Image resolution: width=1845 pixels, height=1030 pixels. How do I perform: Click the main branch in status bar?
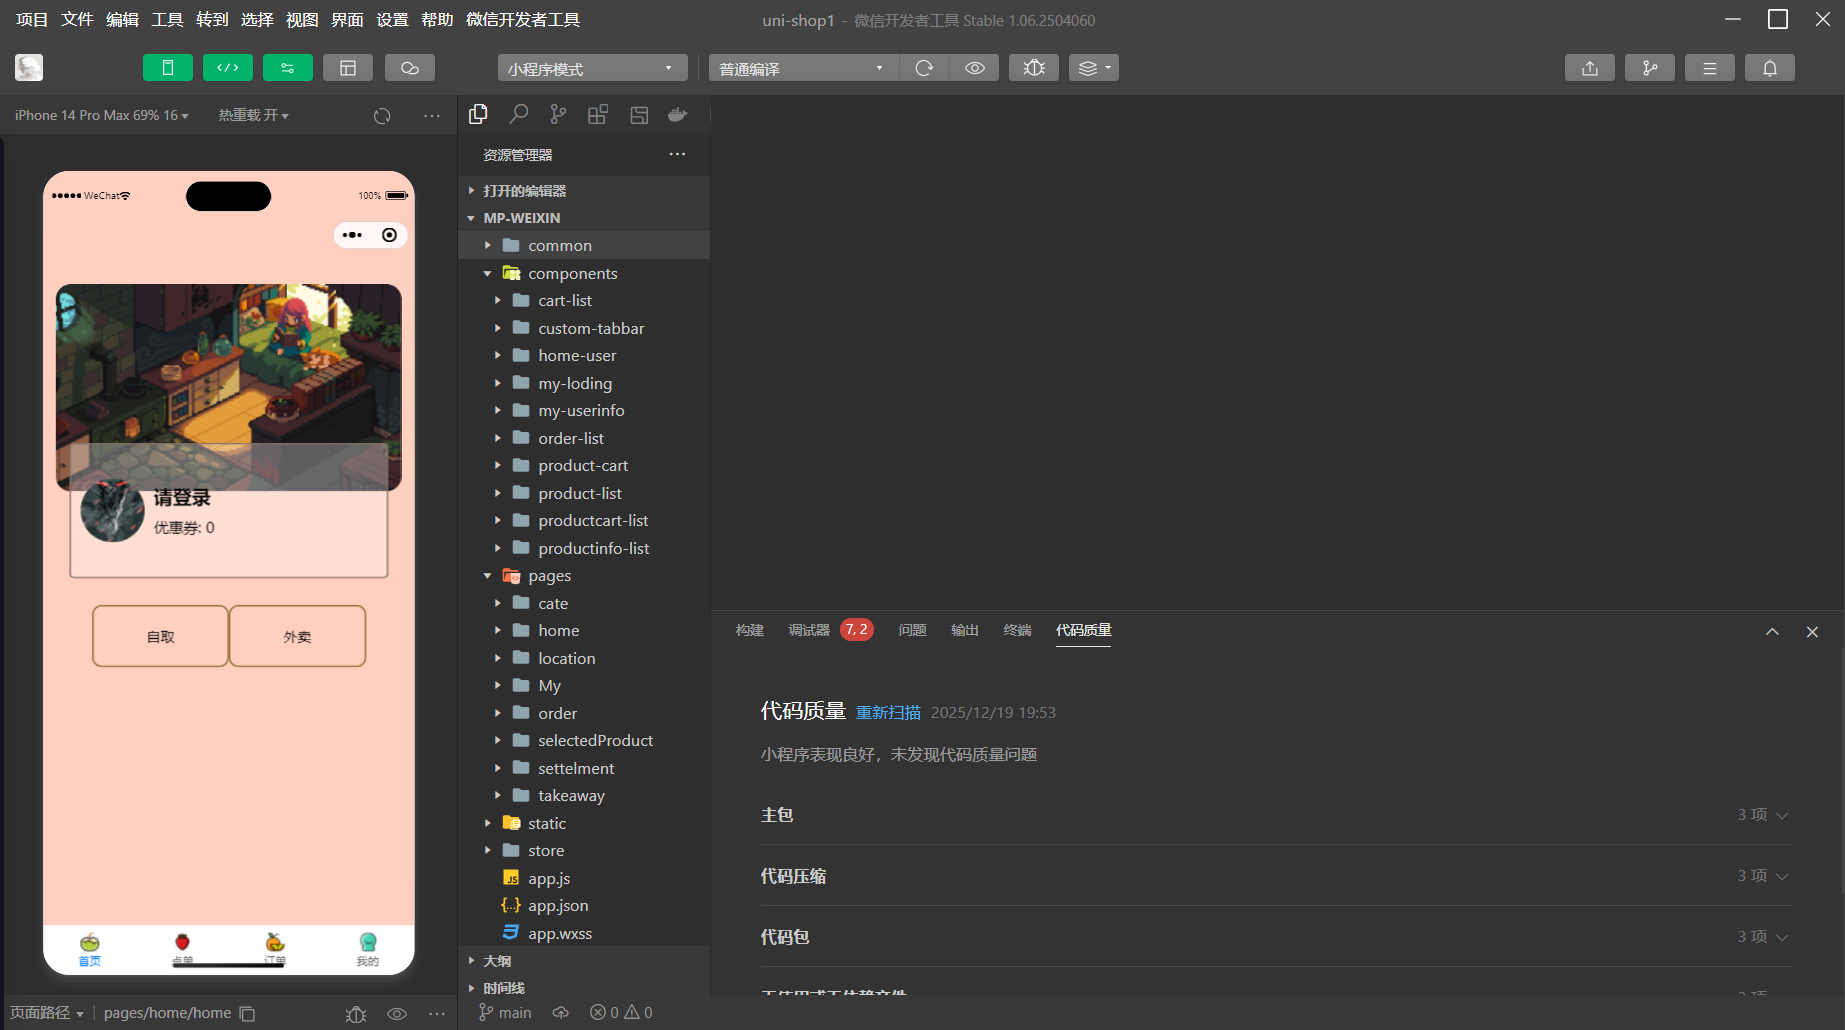[x=505, y=1013]
